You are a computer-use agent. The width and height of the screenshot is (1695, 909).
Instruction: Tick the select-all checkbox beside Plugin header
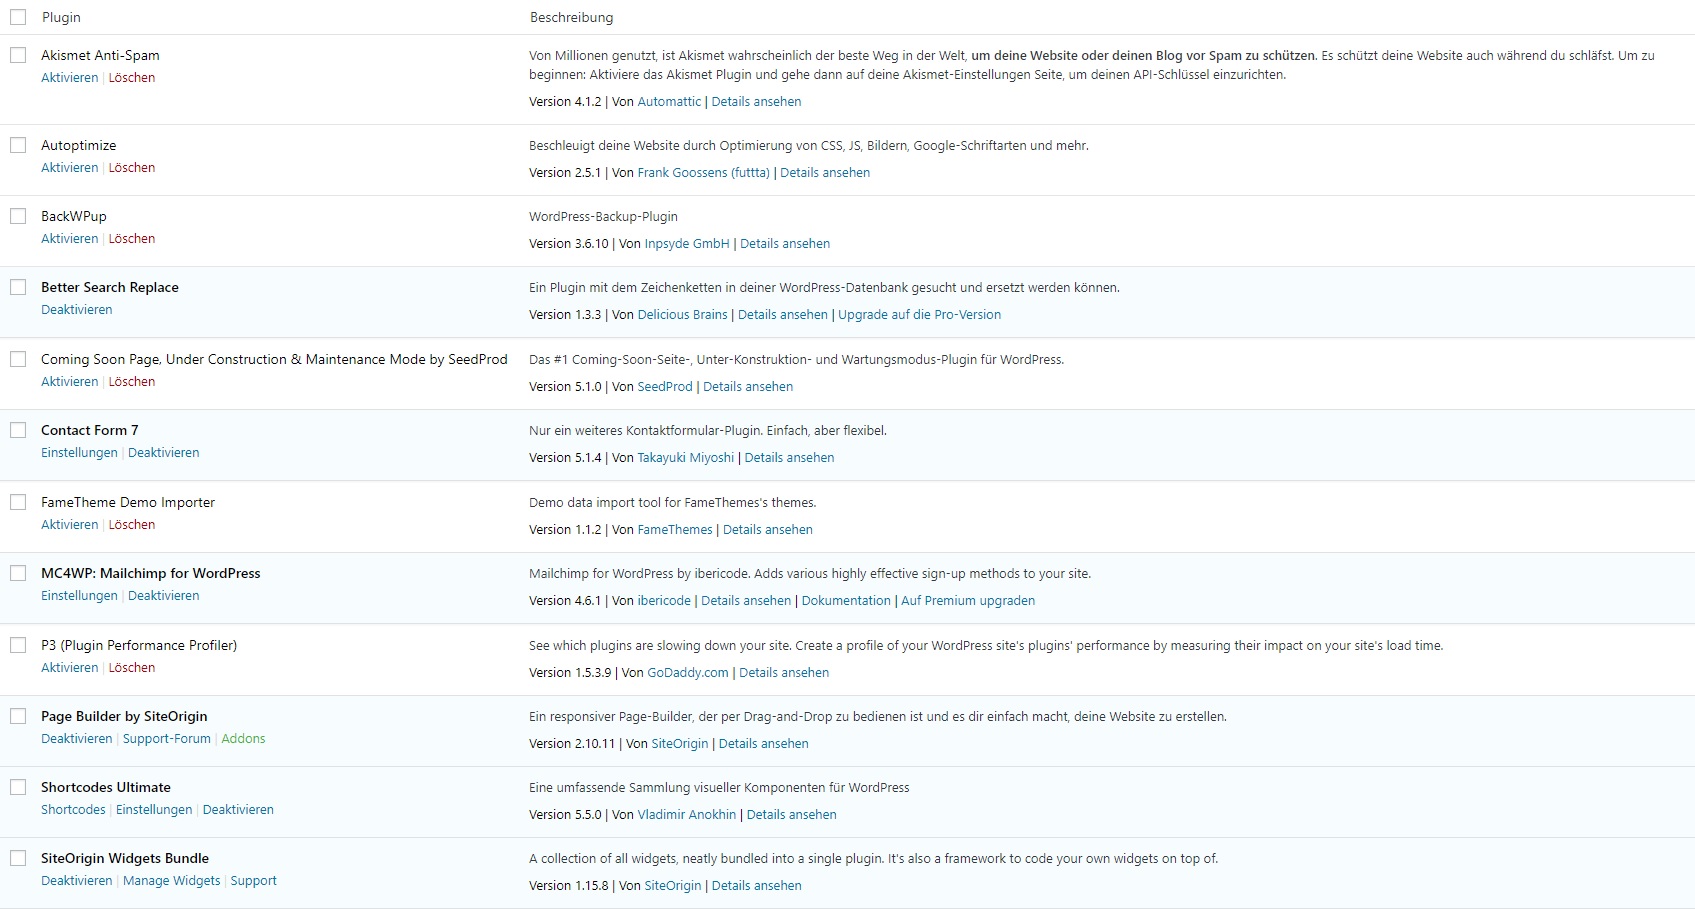(18, 17)
